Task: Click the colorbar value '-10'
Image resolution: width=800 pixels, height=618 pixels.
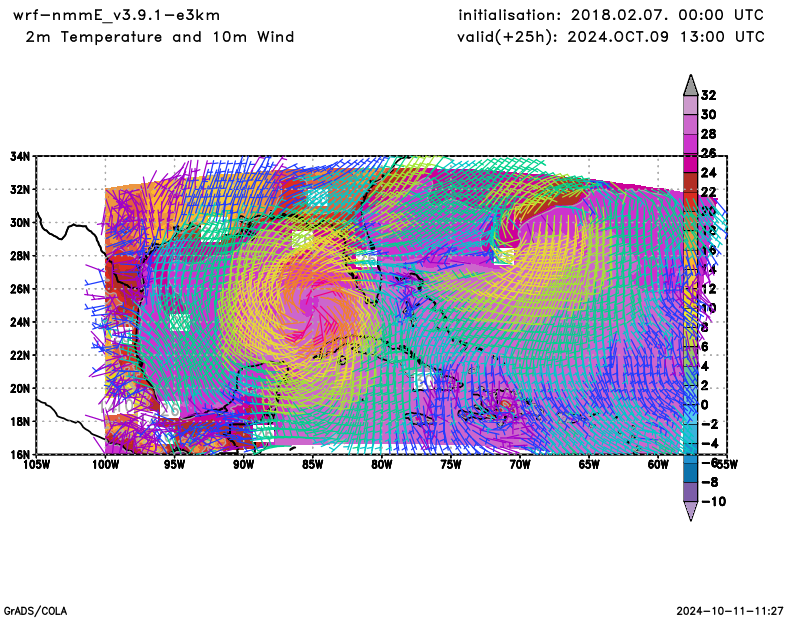Action: (713, 502)
